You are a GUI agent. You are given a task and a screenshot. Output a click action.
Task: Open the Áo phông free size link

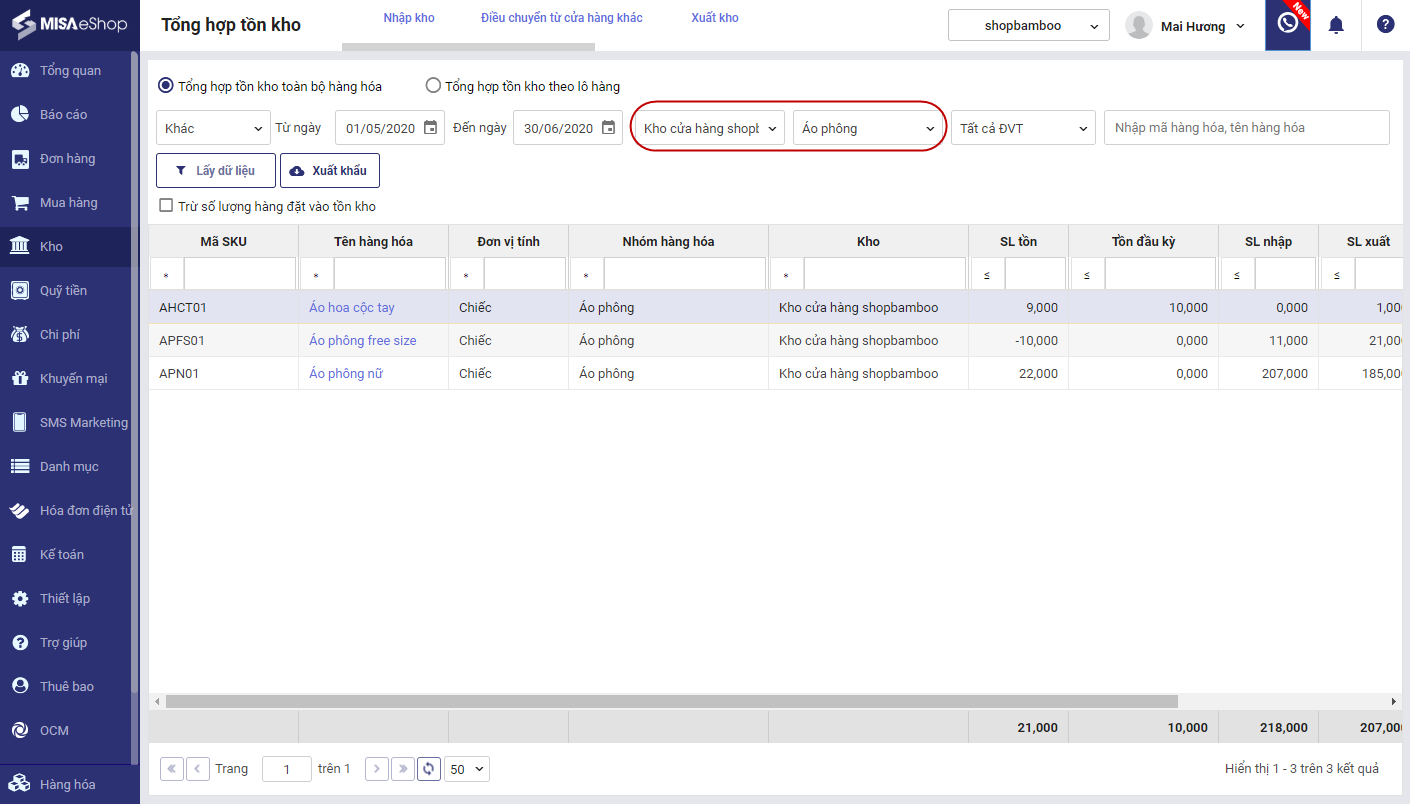click(363, 341)
